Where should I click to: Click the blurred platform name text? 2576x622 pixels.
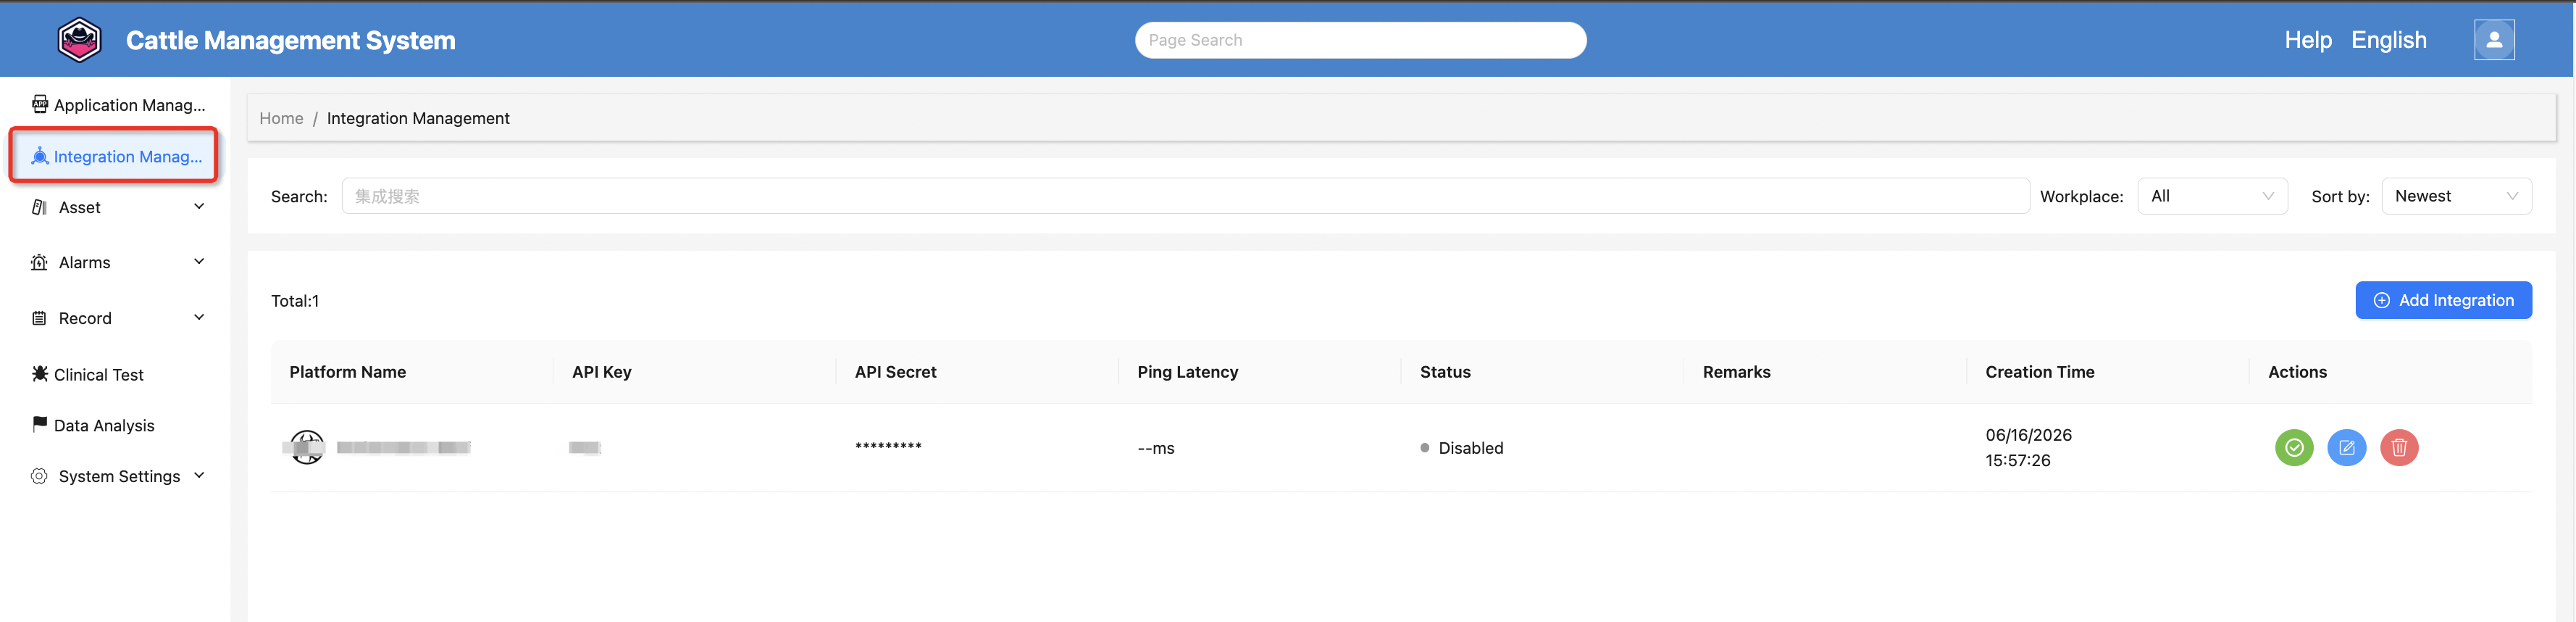tap(403, 447)
